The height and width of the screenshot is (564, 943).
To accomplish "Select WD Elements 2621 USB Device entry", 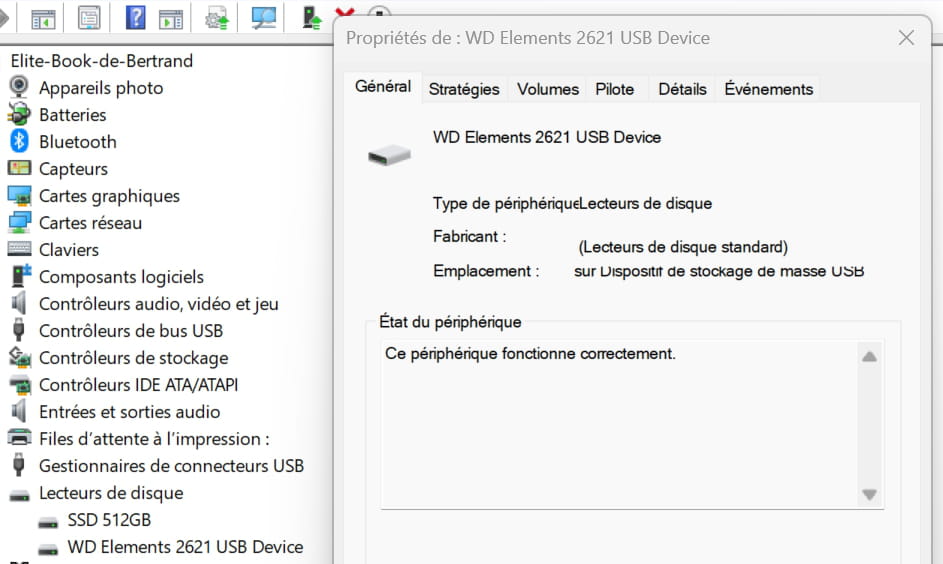I will [185, 547].
